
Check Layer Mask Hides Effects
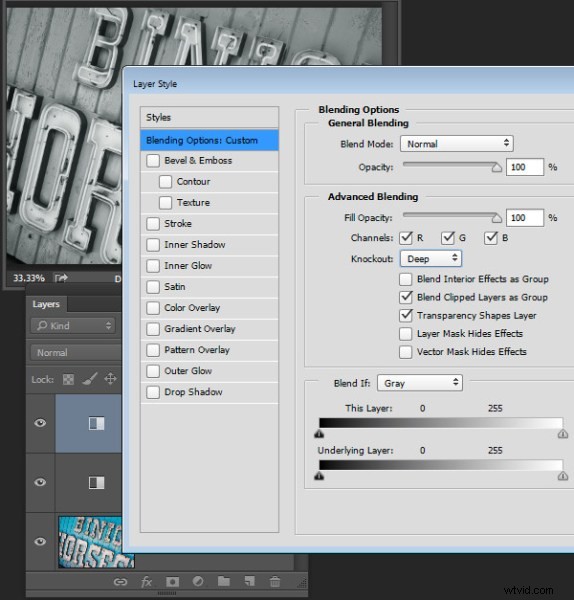tap(406, 334)
